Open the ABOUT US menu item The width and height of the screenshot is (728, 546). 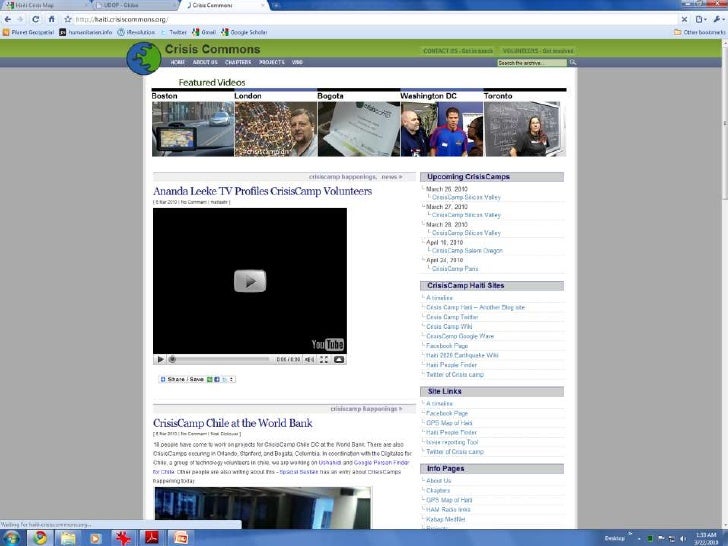click(205, 62)
